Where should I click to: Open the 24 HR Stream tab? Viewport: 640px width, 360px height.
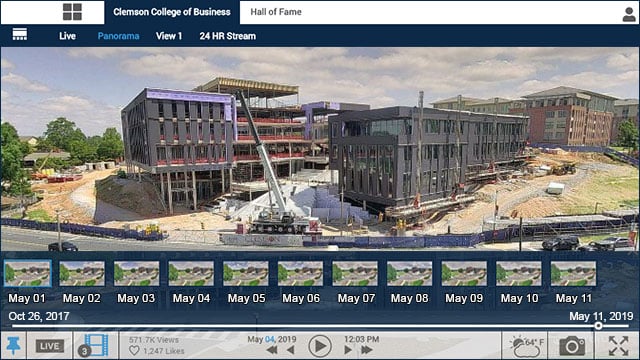(x=228, y=36)
